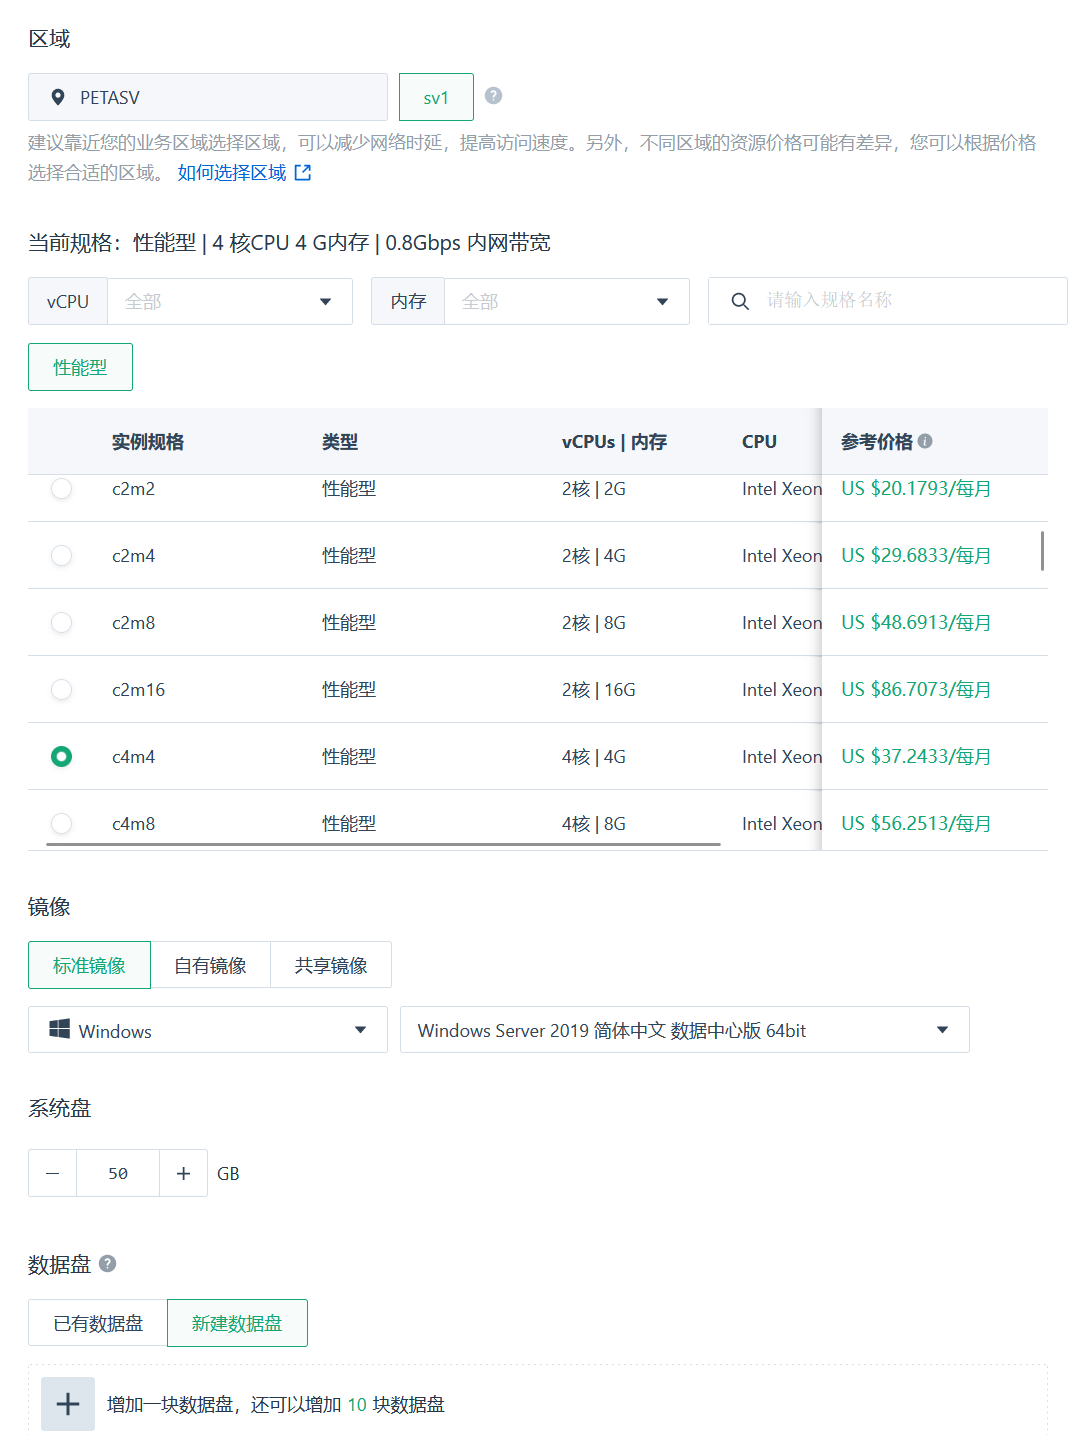Select the c2m2 instance radio button

[x=61, y=488]
